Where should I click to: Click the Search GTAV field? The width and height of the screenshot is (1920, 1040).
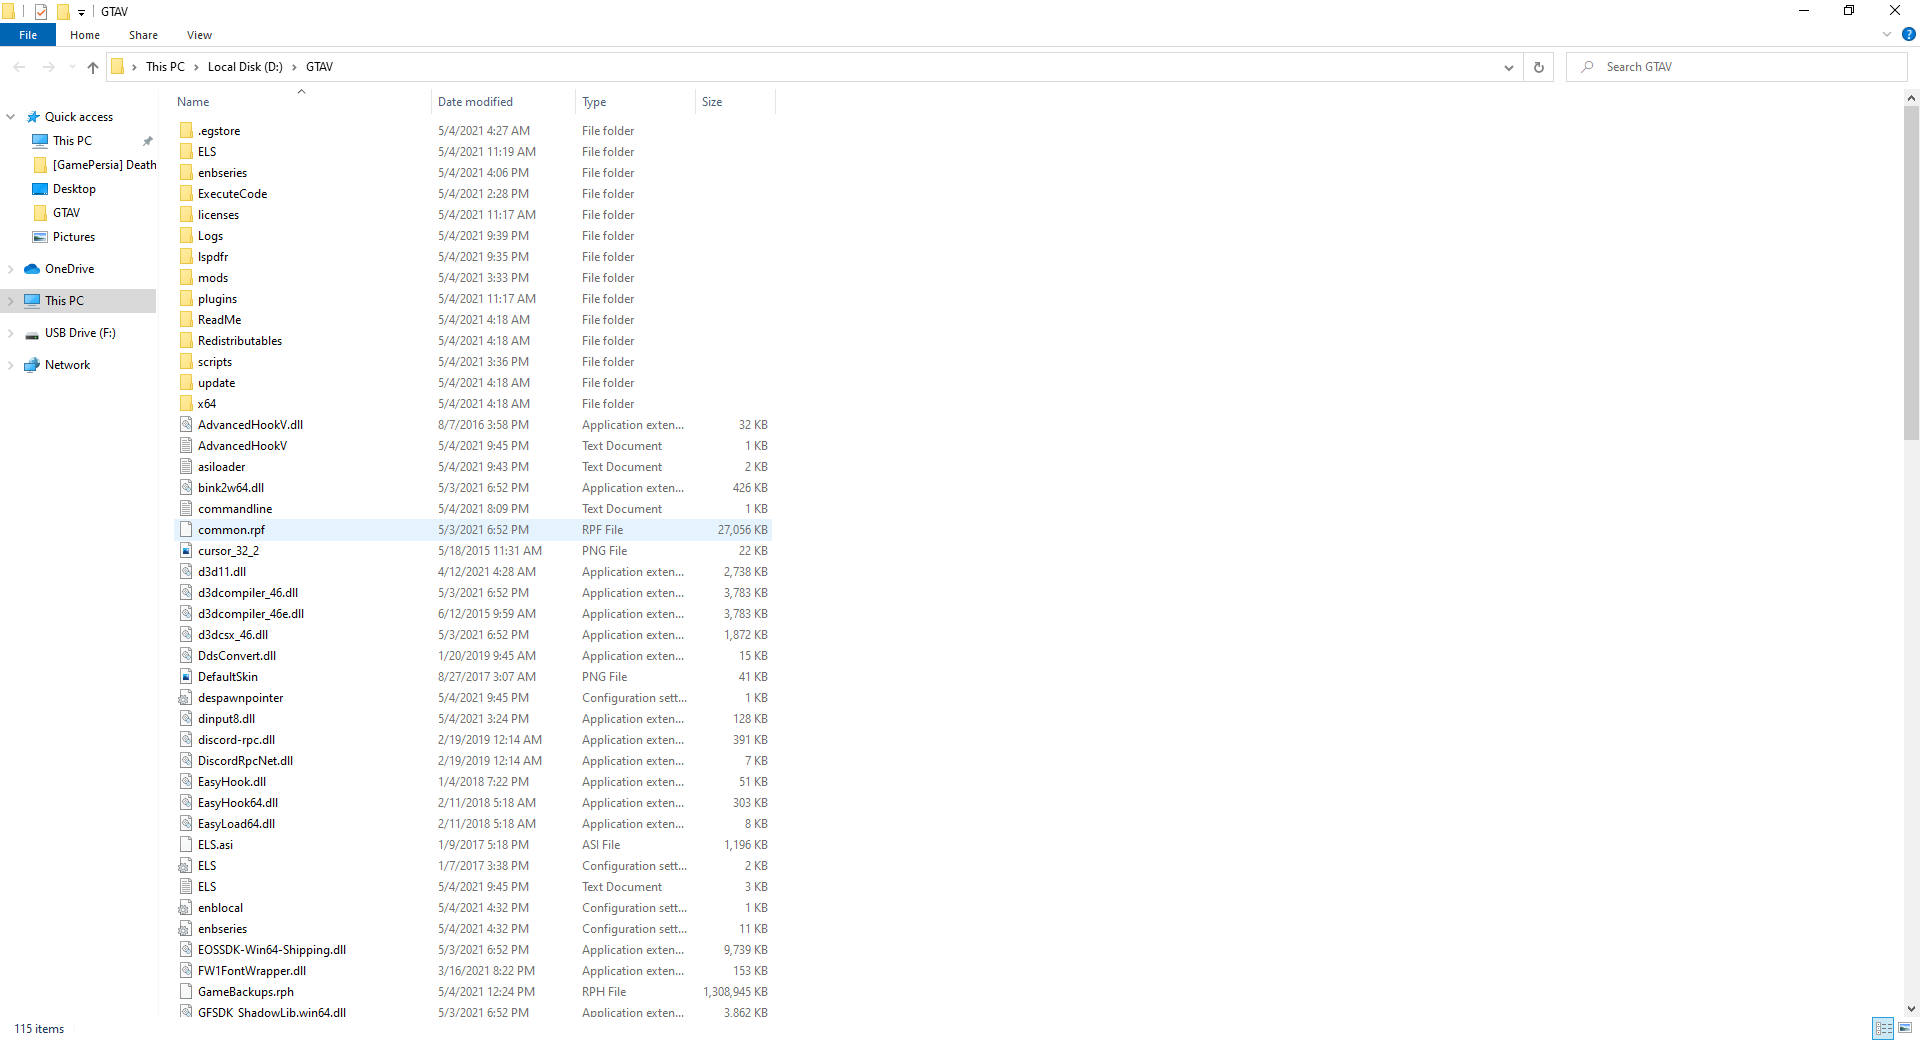point(1736,67)
